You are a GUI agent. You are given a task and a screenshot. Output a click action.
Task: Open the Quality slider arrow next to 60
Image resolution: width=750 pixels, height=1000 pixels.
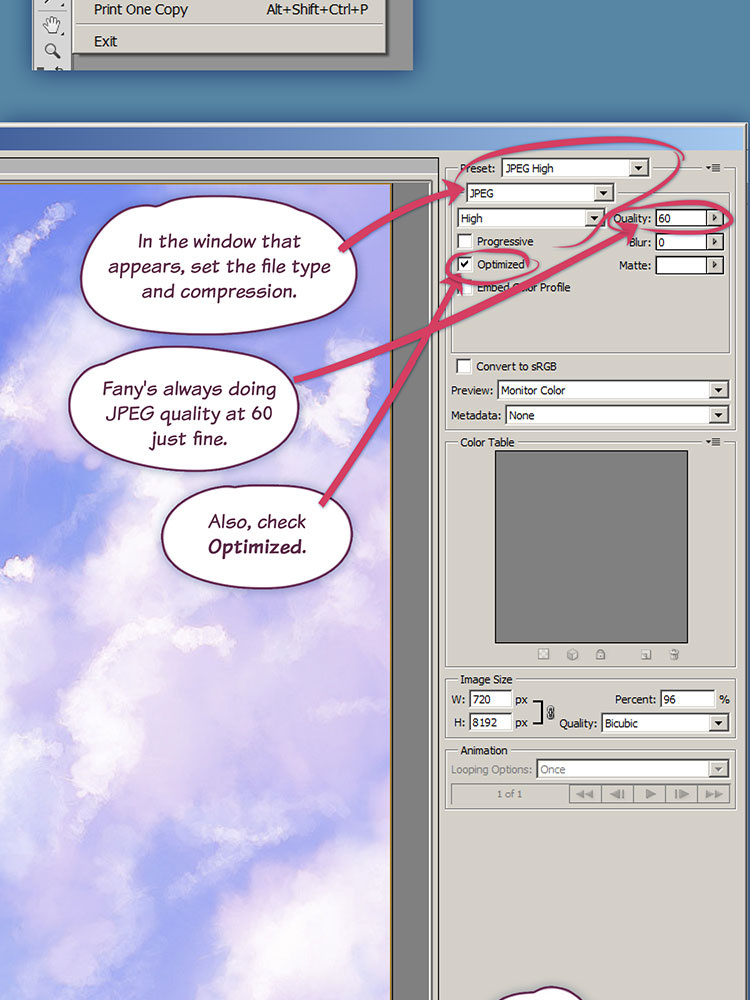coord(714,218)
